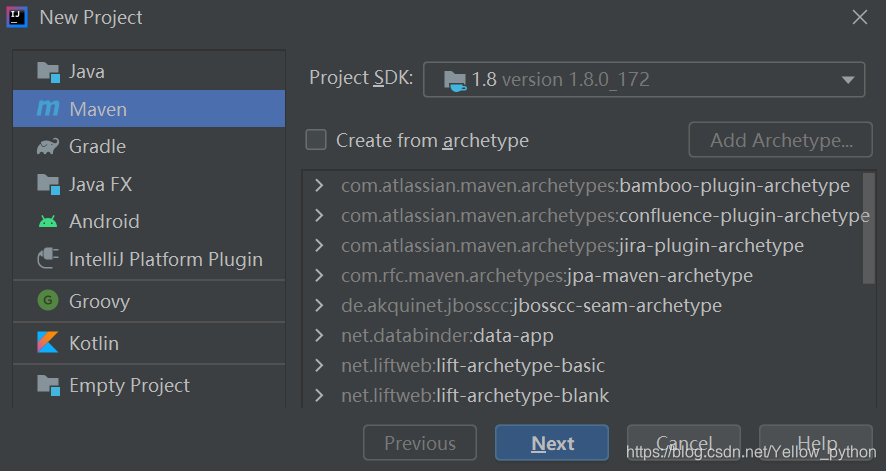Expand jpa-maven-archetype node
This screenshot has height=471, width=886.
pyautogui.click(x=319, y=275)
